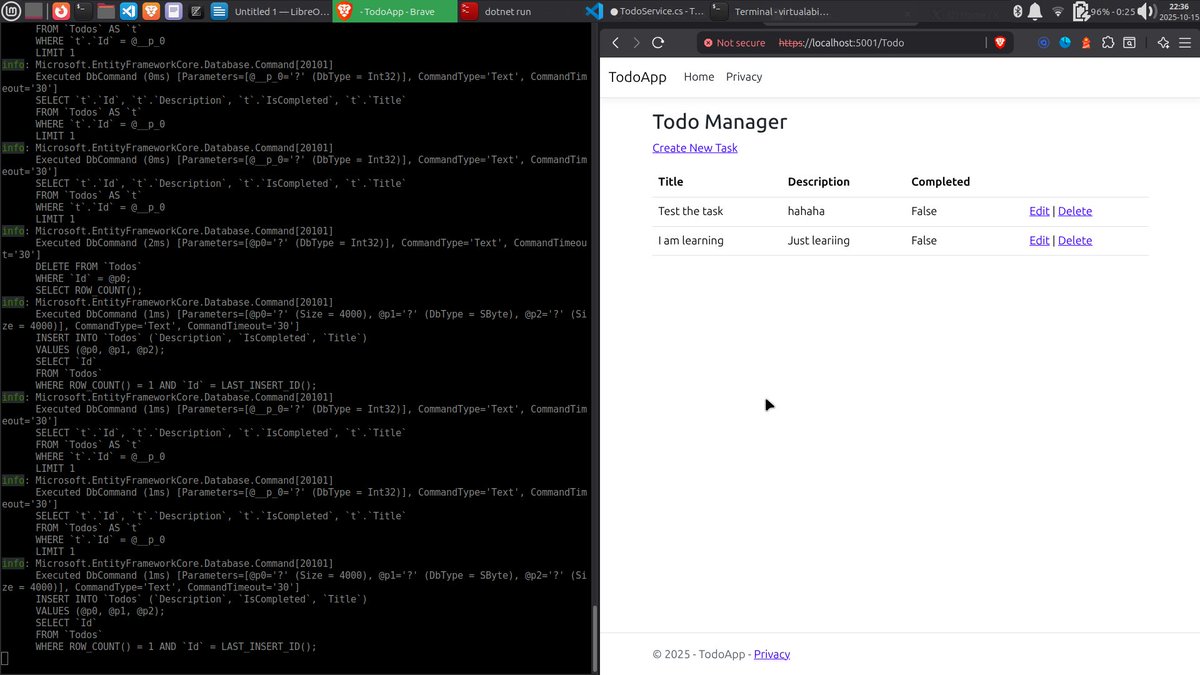This screenshot has width=1200, height=675.
Task: Open clock showing 22:36
Action: pyautogui.click(x=1177, y=12)
